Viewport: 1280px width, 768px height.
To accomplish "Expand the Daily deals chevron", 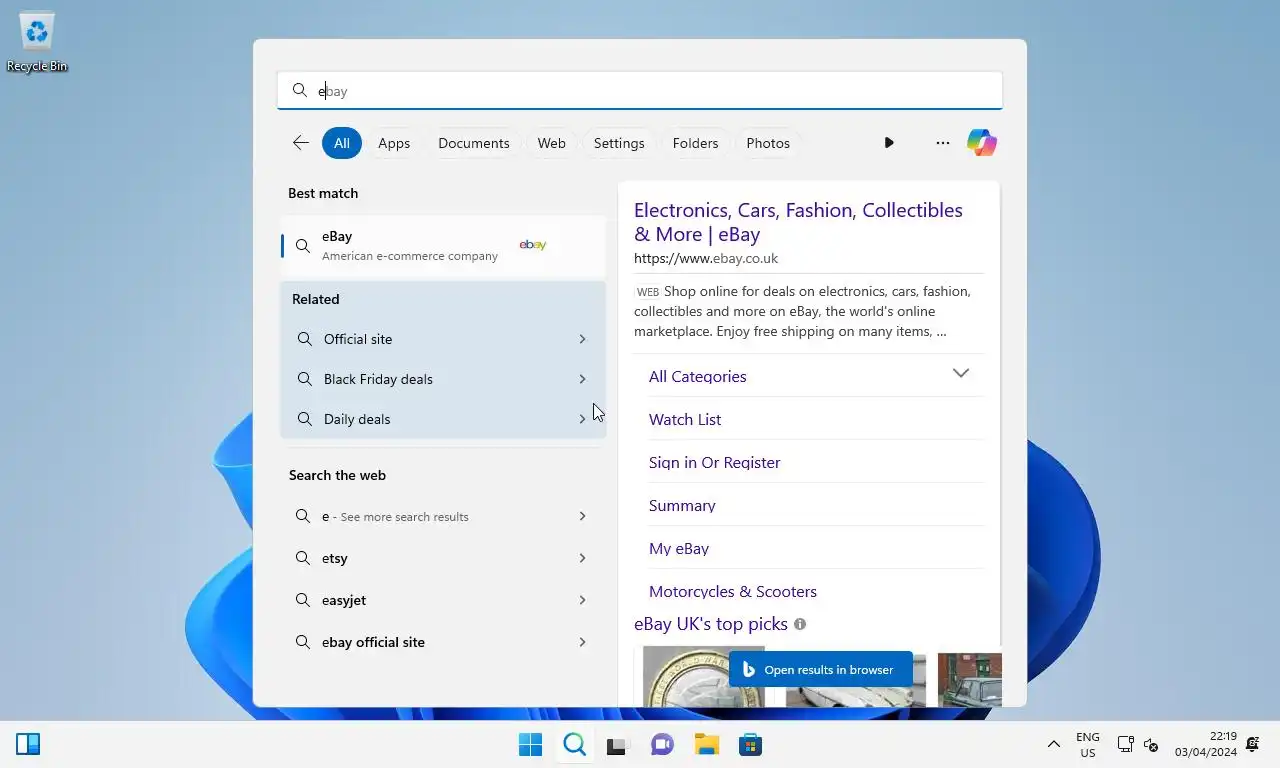I will pyautogui.click(x=582, y=419).
